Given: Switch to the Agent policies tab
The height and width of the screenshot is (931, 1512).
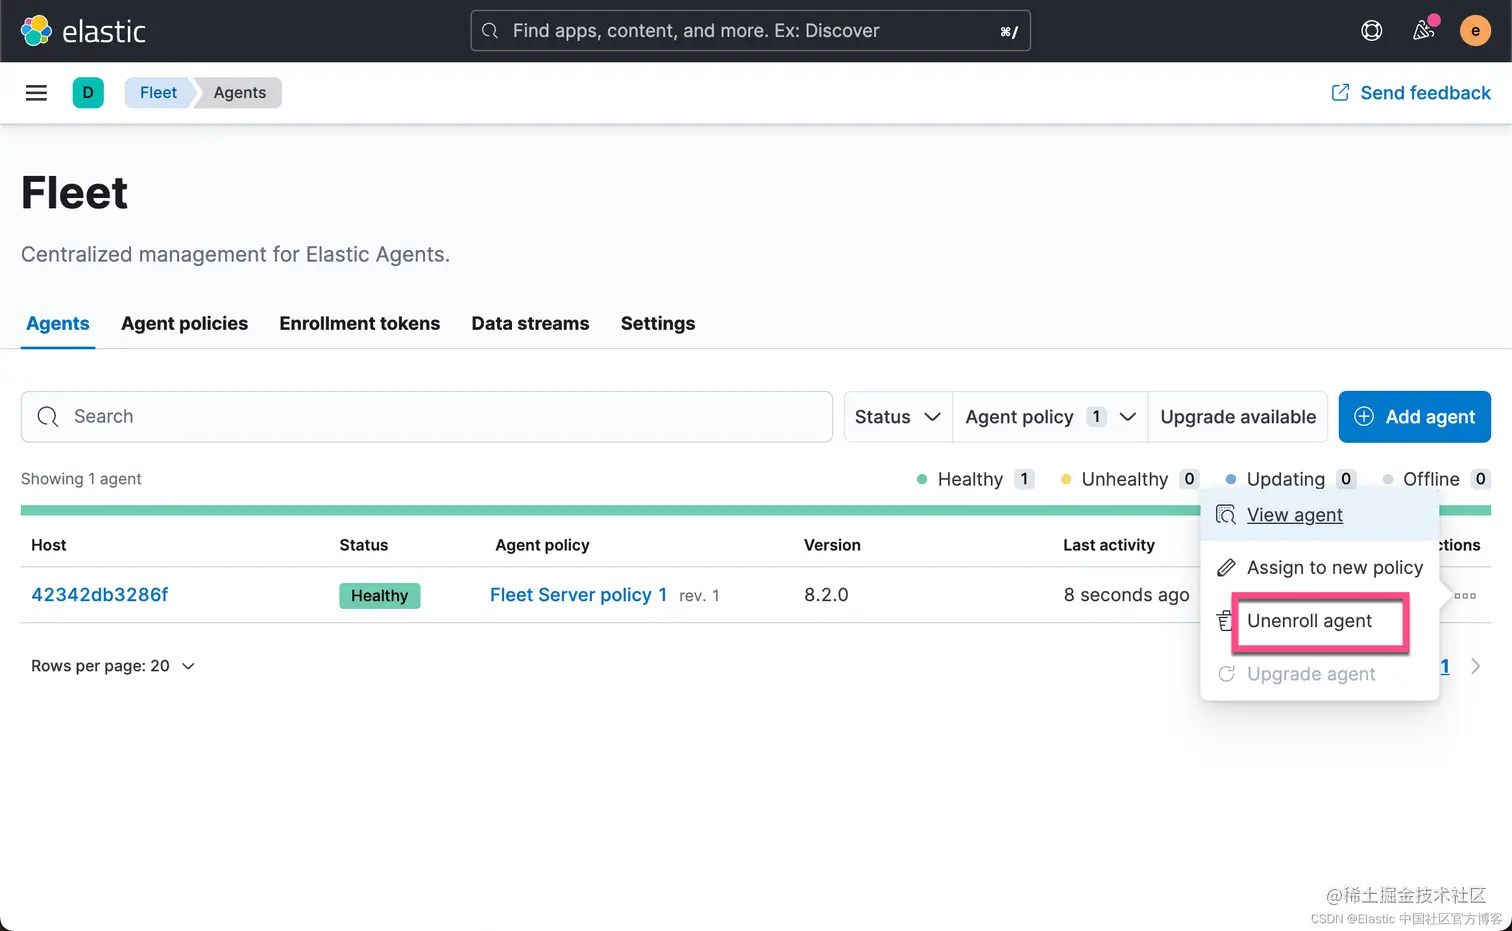Looking at the screenshot, I should (x=185, y=324).
